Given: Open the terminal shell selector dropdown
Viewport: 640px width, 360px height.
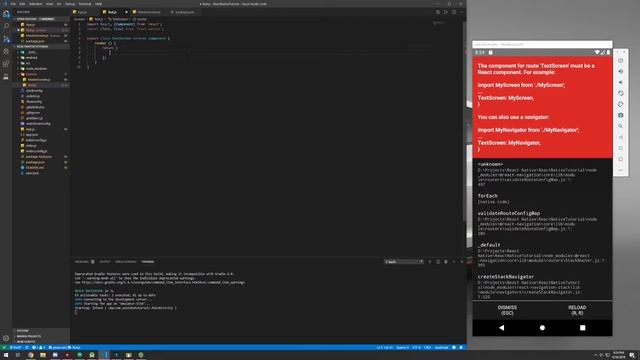Looking at the screenshot, I should (x=404, y=262).
